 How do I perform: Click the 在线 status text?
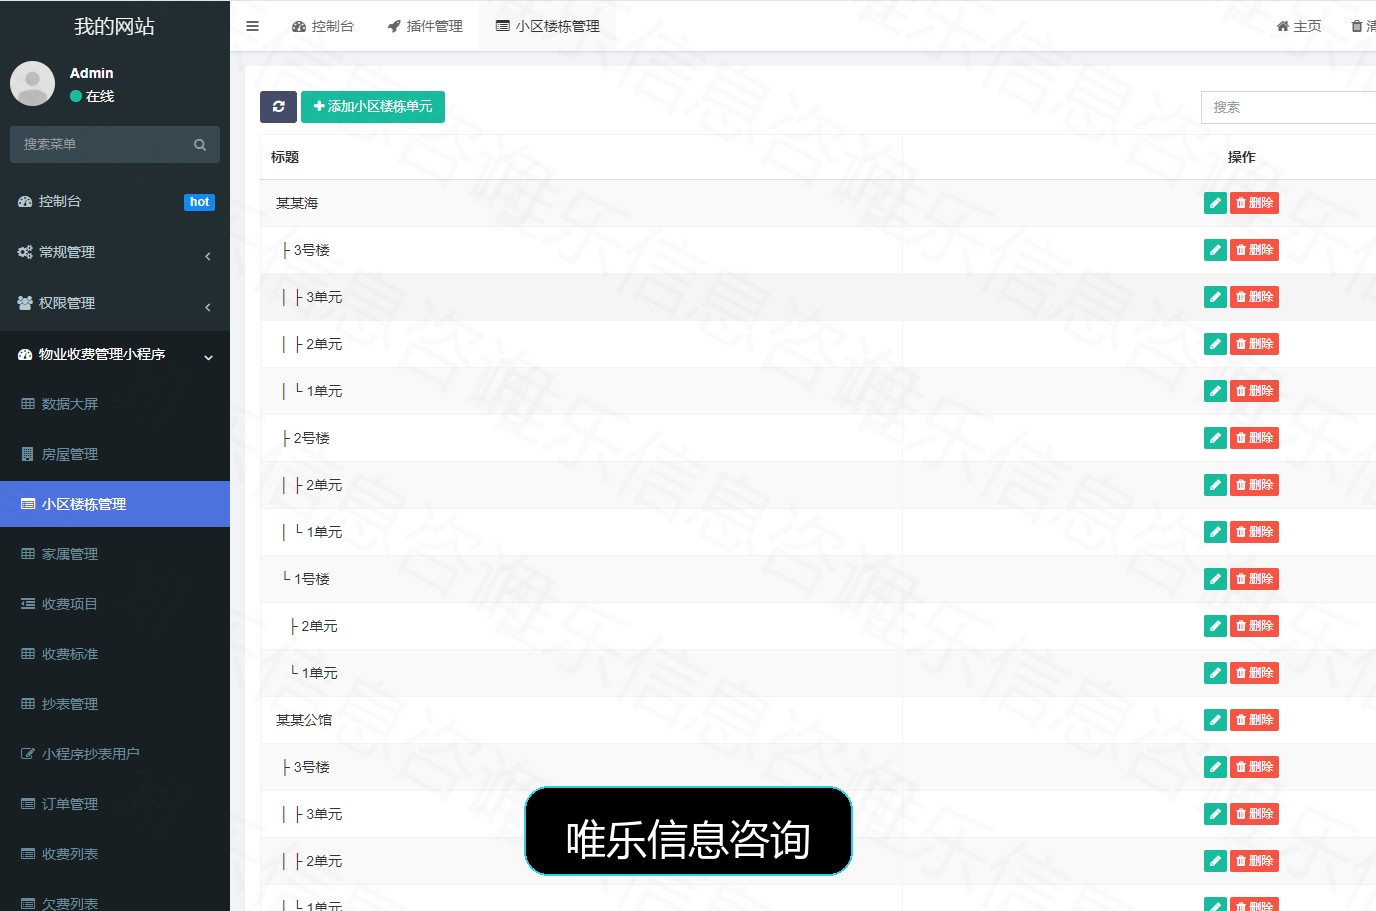click(x=100, y=96)
